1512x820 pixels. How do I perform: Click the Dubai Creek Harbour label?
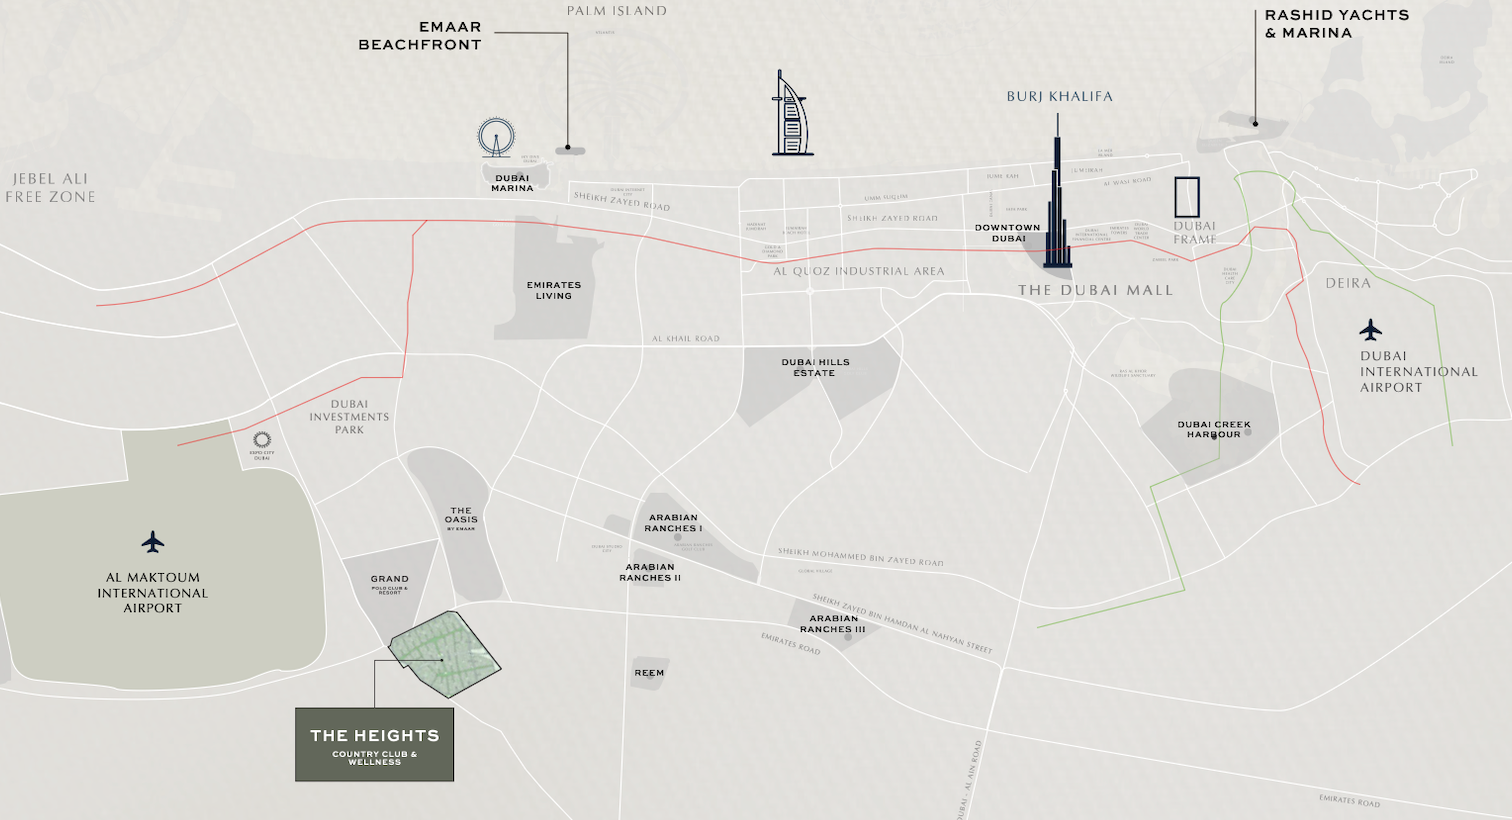click(1214, 429)
